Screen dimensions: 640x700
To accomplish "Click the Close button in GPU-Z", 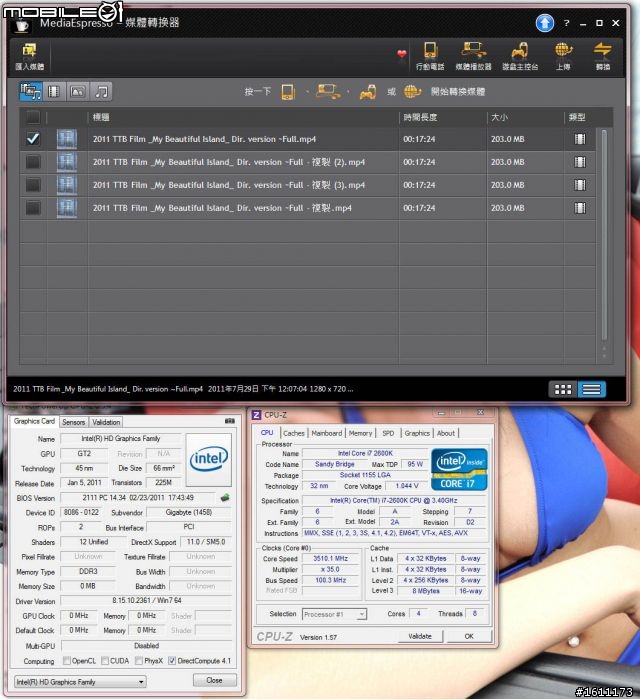I will pyautogui.click(x=214, y=680).
